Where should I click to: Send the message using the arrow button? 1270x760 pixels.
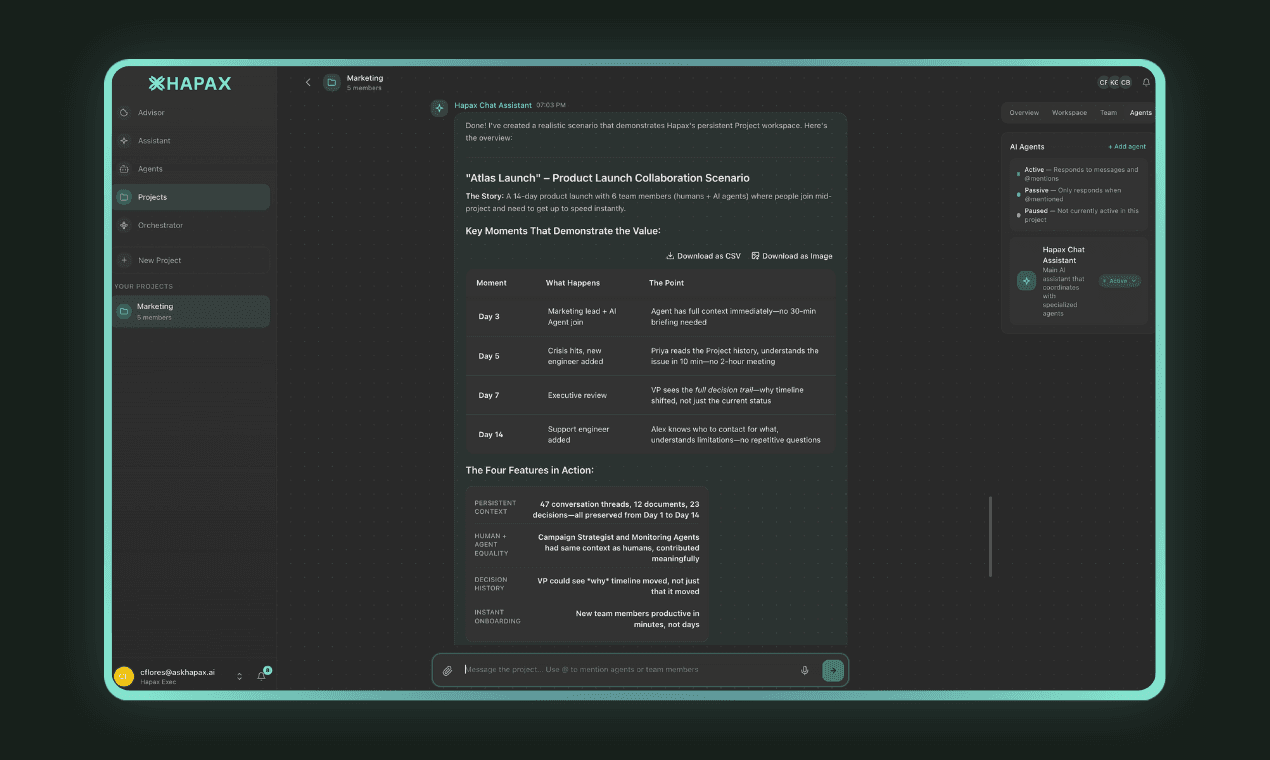[833, 670]
